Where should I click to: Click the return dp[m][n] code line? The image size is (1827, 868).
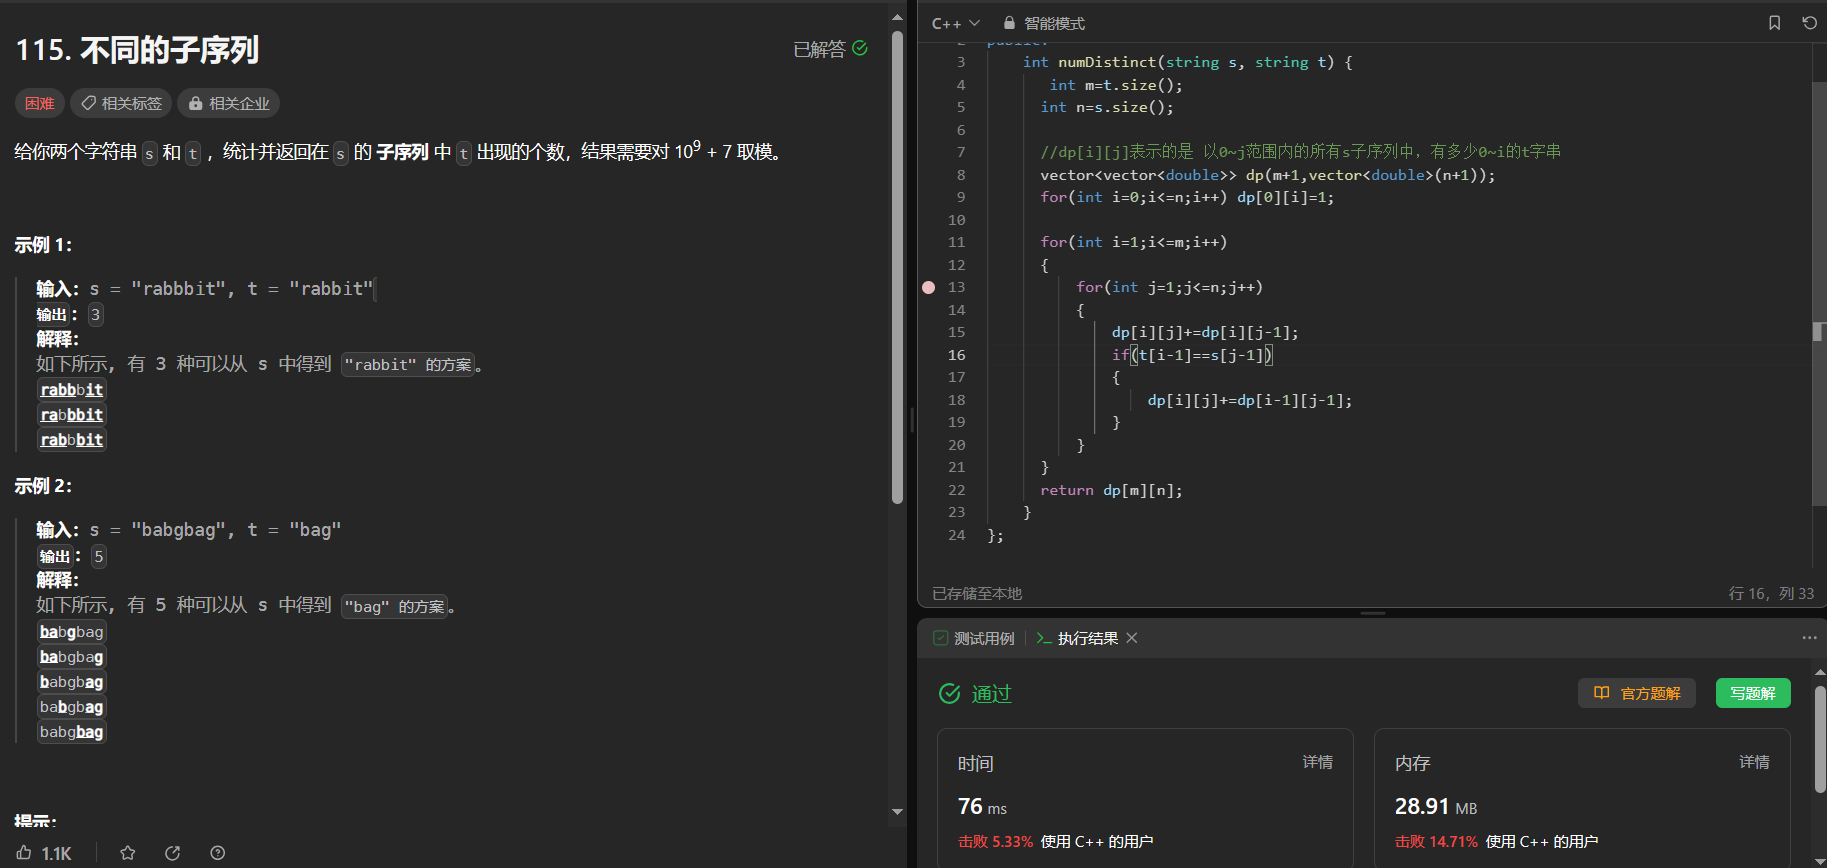coord(1111,490)
